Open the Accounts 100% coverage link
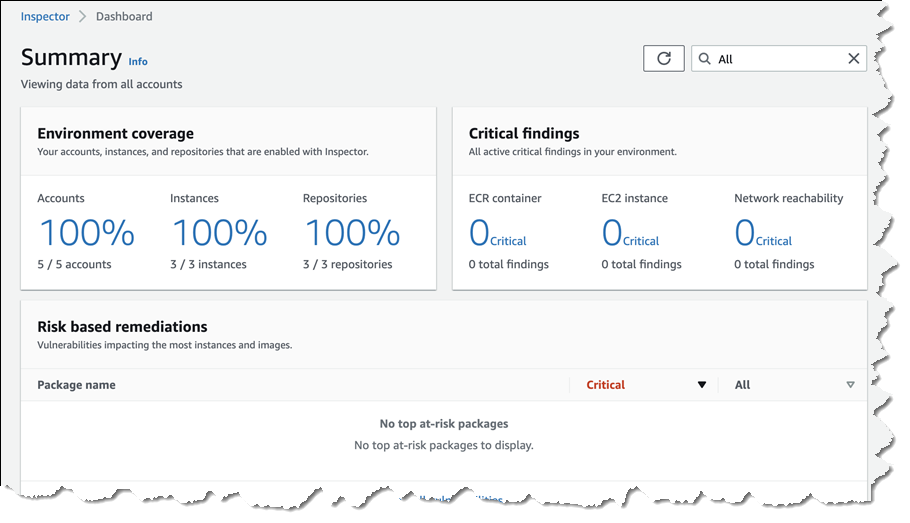Viewport: 910px width, 523px height. (x=86, y=234)
